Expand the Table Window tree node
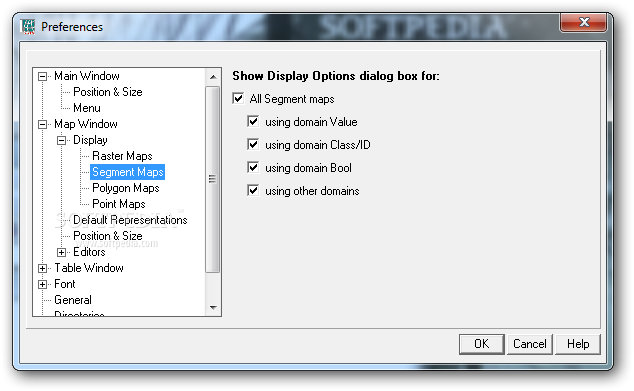This screenshot has width=634, height=391. 42,268
